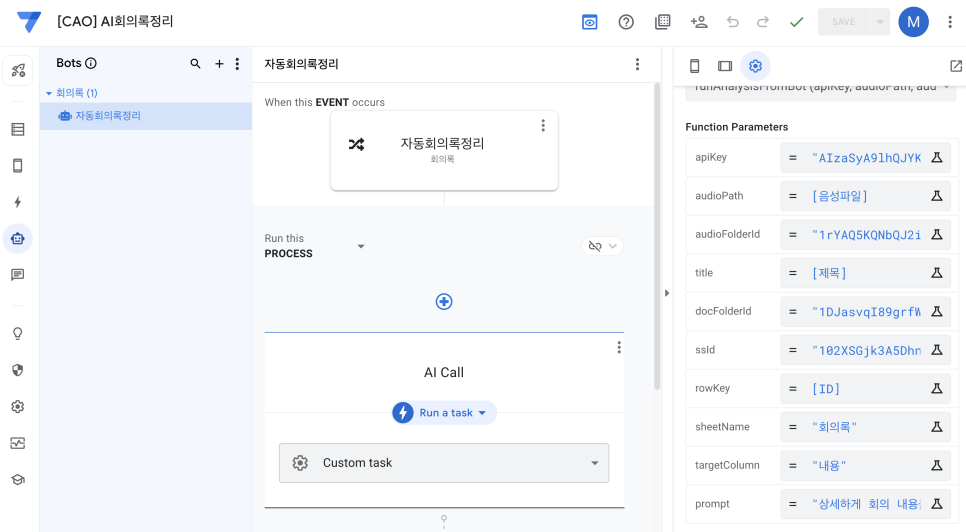Open the app preview eye icon
The image size is (966, 532).
click(x=590, y=22)
